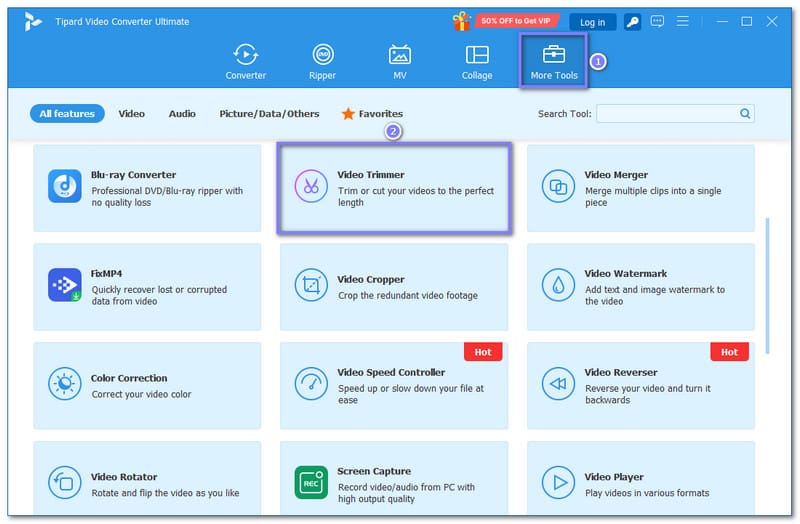Screen dimensions: 800x524
Task: Click the FixMP4 title
Action: (x=107, y=273)
